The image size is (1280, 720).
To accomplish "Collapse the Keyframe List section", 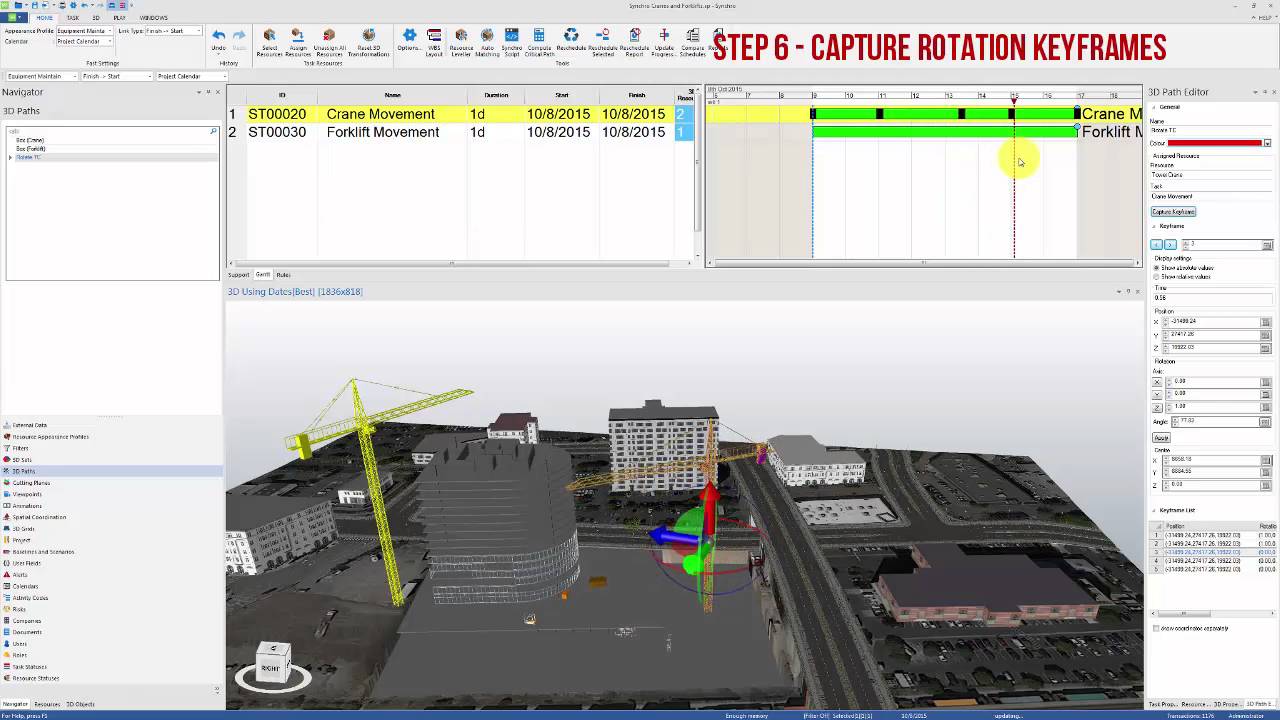I will 1153,510.
